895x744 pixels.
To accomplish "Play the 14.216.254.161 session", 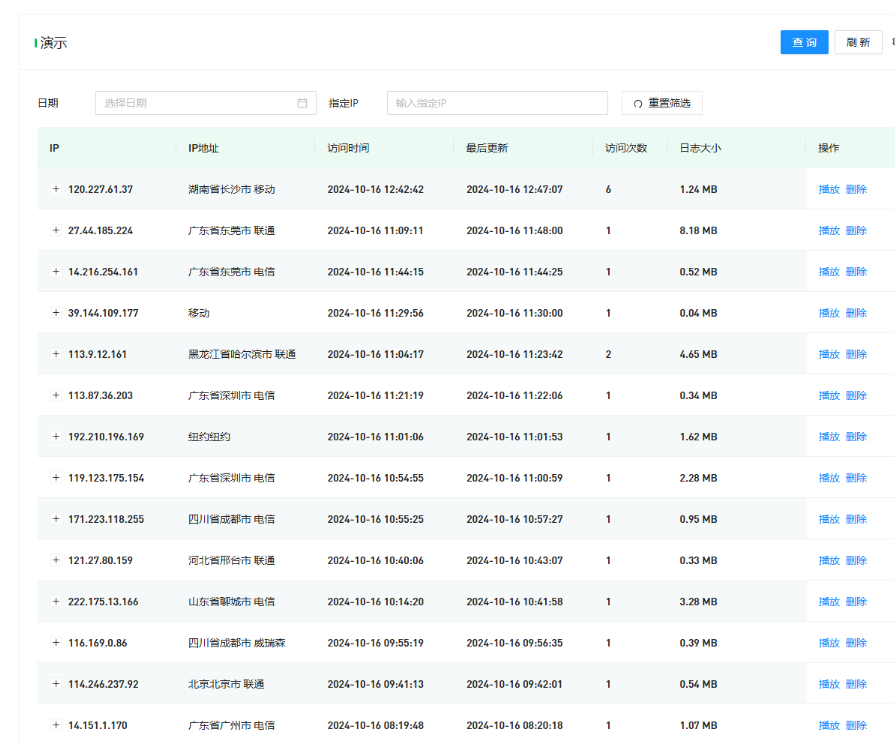I will 829,272.
